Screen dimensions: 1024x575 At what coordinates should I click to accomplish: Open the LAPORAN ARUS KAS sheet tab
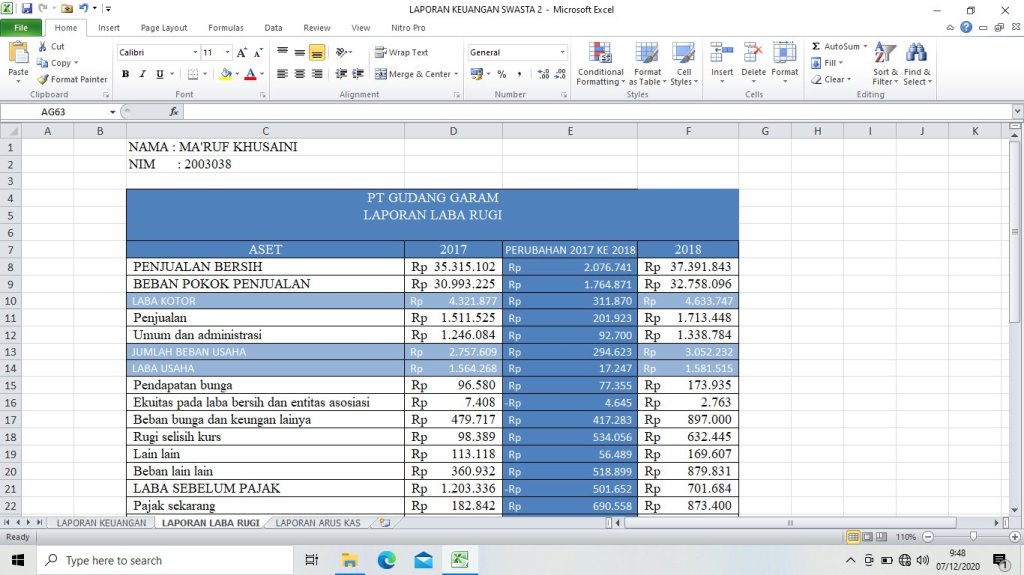coord(318,523)
